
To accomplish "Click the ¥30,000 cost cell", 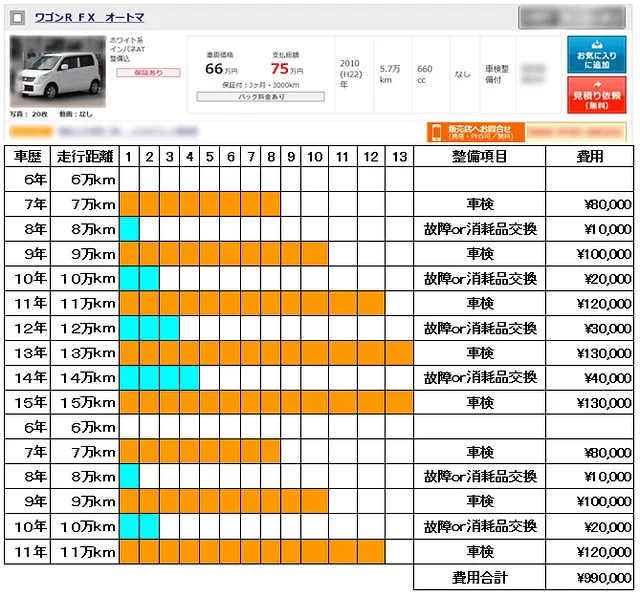I will point(589,328).
